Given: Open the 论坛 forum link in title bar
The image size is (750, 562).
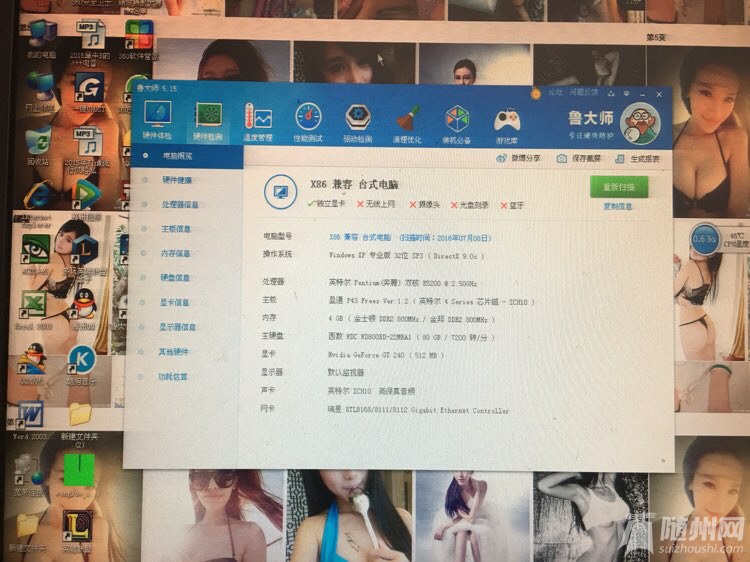Looking at the screenshot, I should click(555, 92).
